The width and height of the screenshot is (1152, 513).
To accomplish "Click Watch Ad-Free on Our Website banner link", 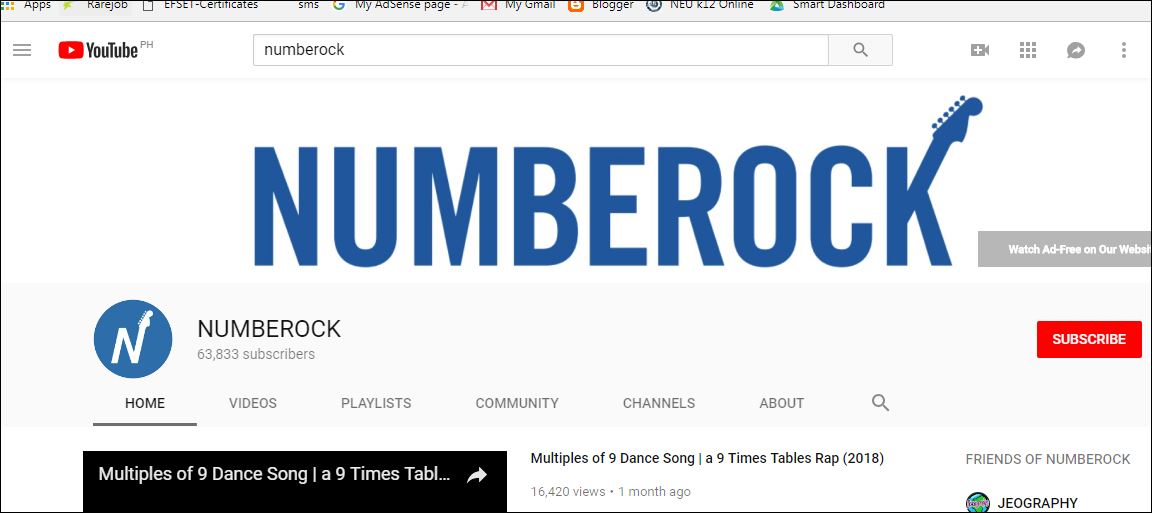I will click(x=1065, y=249).
